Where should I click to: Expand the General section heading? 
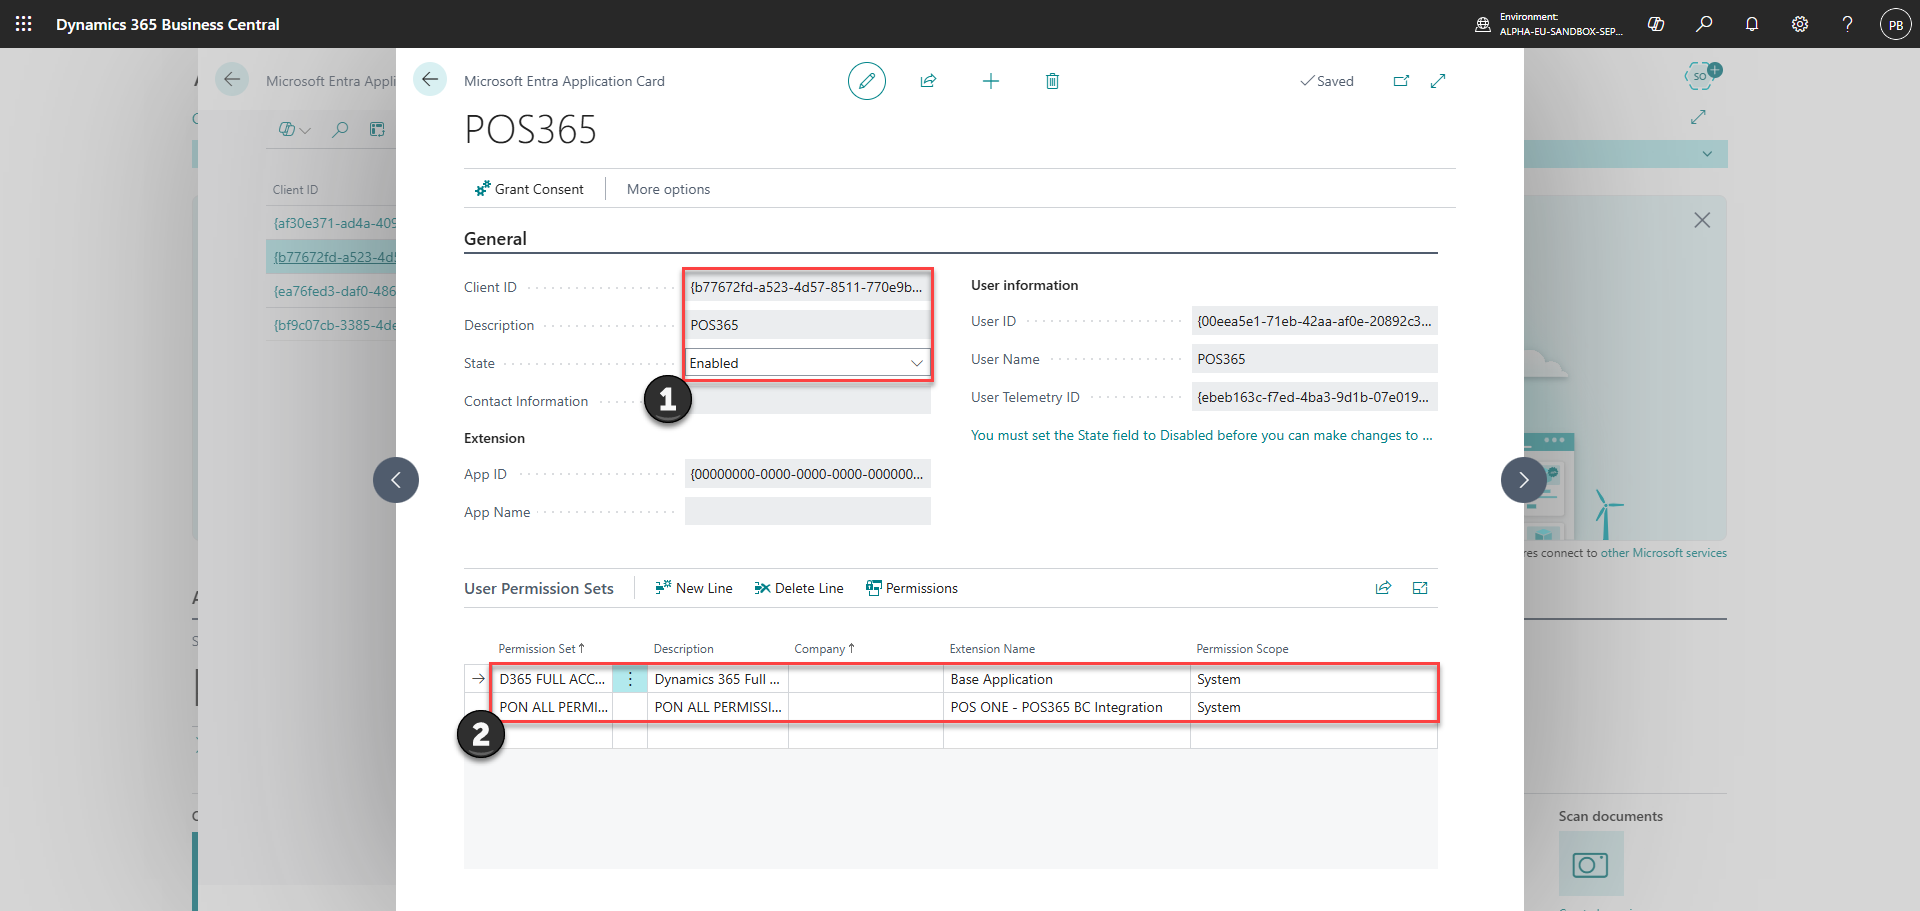[x=495, y=238]
